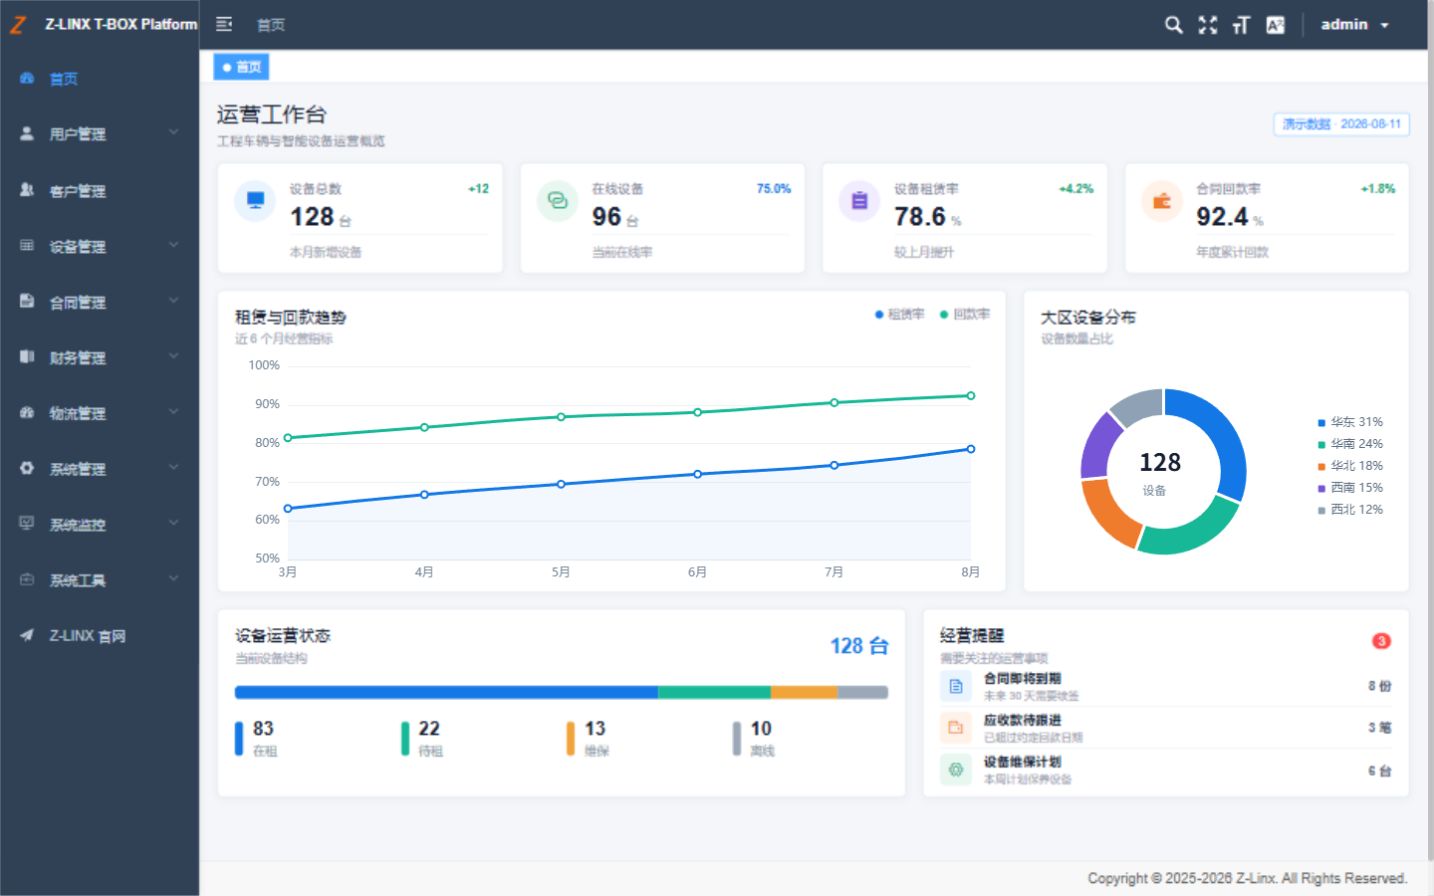Open the 应收款待跟进 reminder row
Viewport: 1434px width, 896px height.
1166,728
